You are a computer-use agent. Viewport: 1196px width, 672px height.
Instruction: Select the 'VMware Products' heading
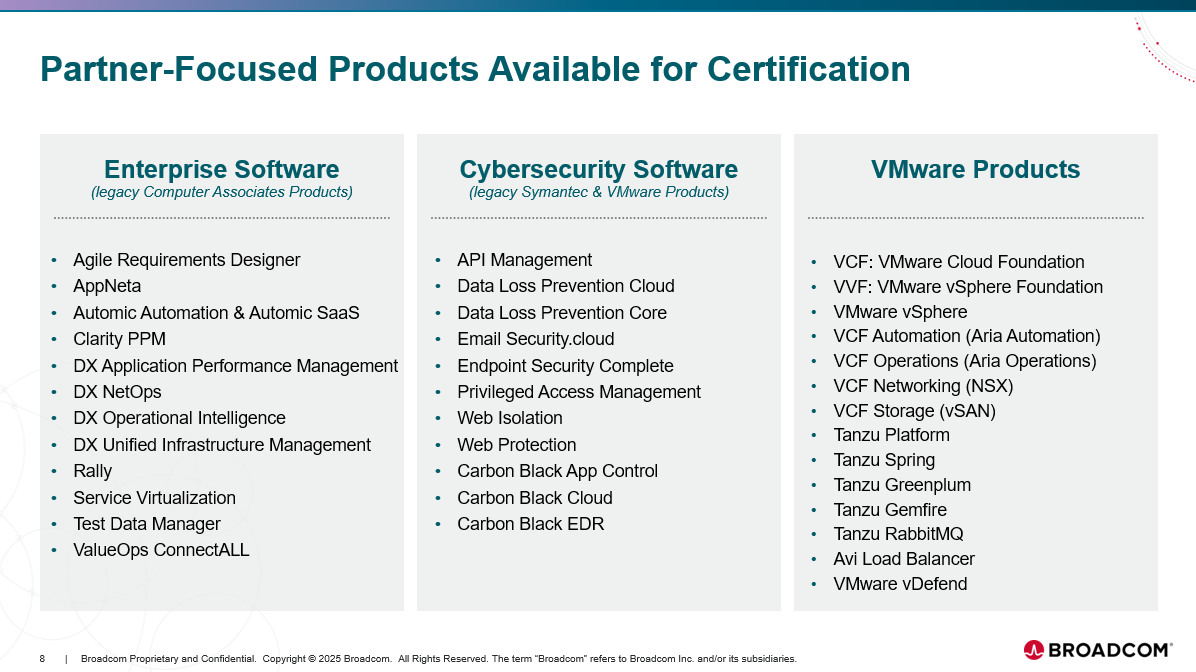(976, 169)
